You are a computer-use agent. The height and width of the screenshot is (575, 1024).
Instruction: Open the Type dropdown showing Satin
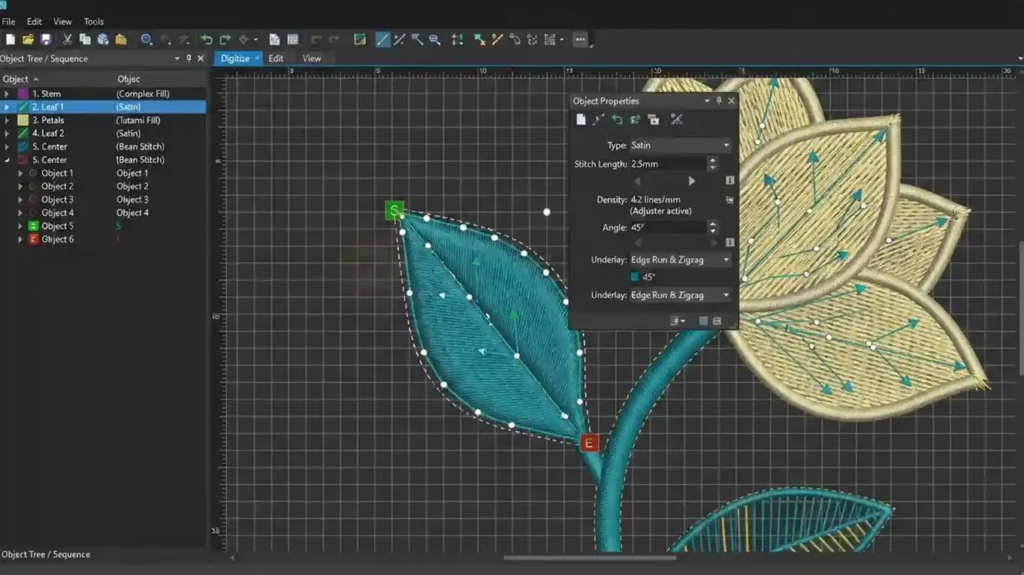(x=680, y=145)
